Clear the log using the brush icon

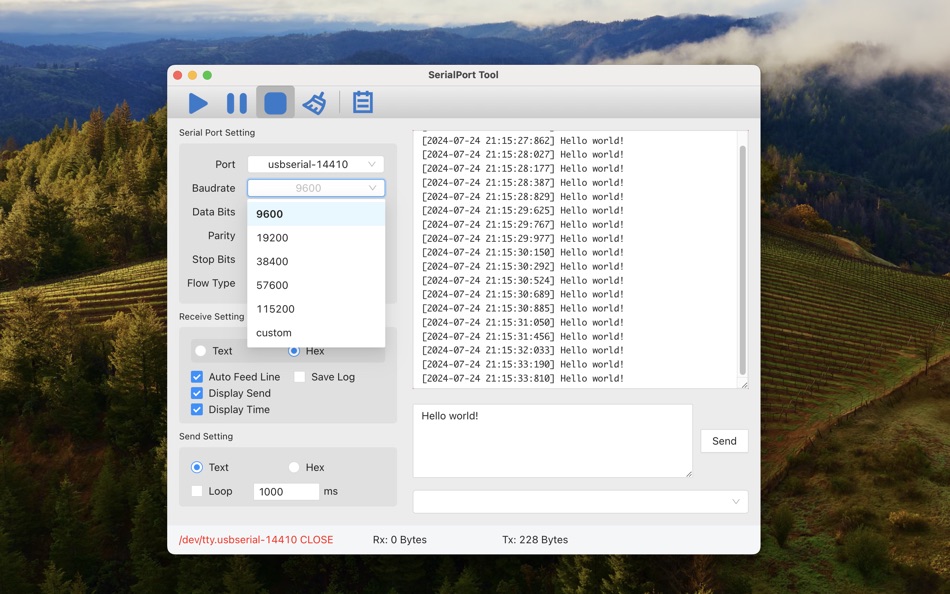click(314, 101)
